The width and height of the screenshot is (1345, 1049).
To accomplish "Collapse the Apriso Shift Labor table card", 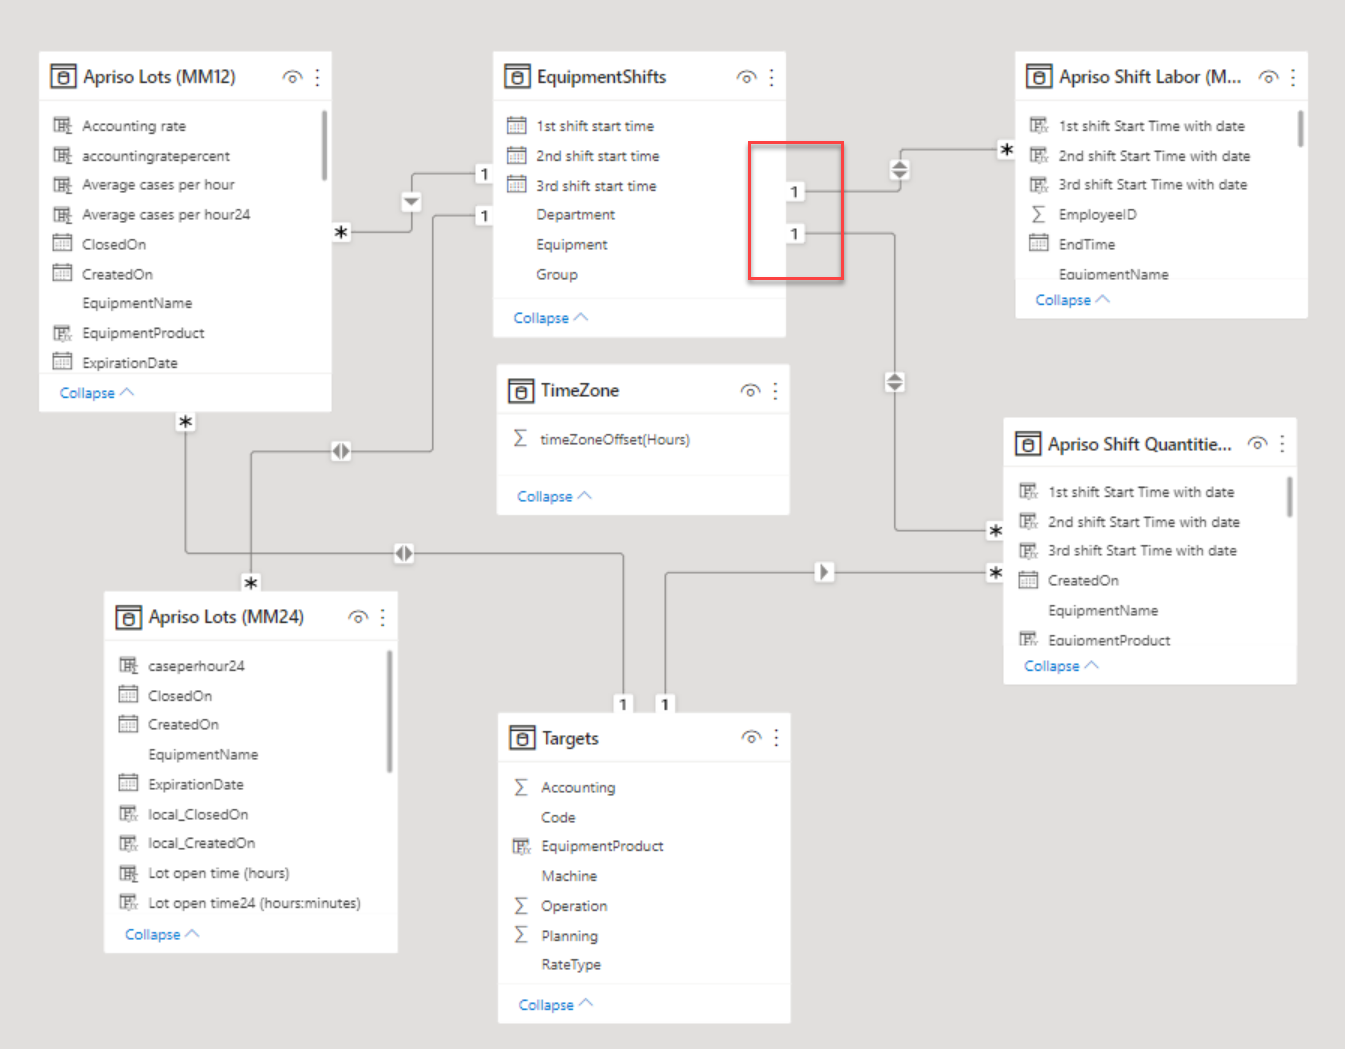I will point(1073,300).
